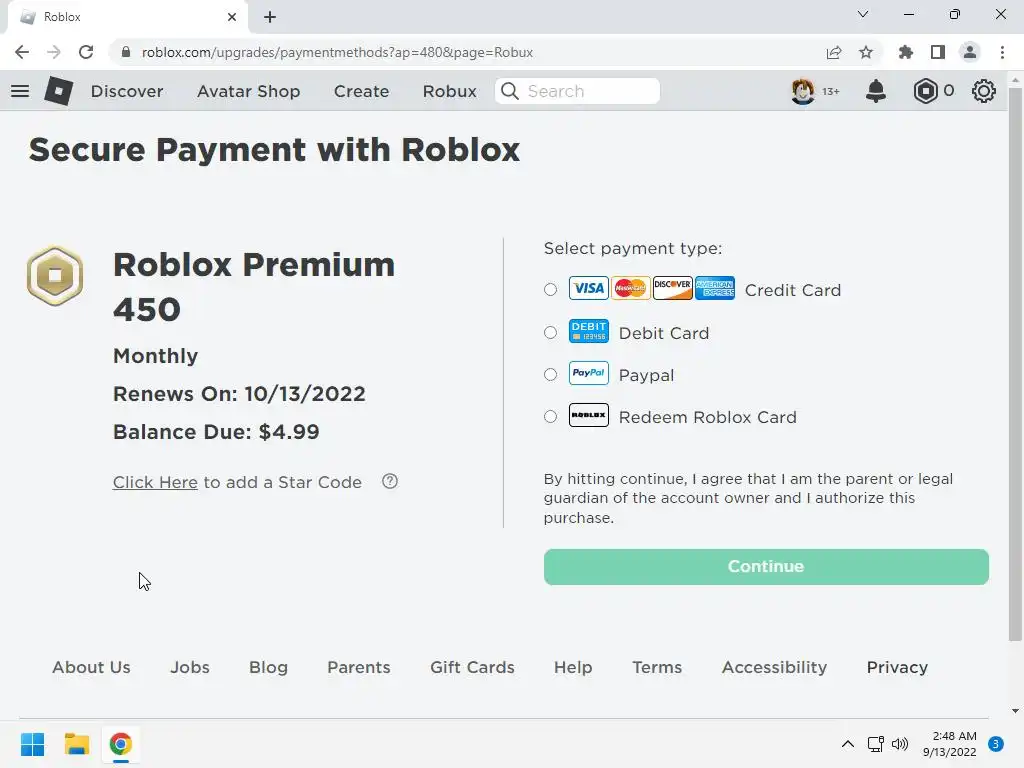
Task: Click the Roblox logo home icon
Action: point(59,91)
